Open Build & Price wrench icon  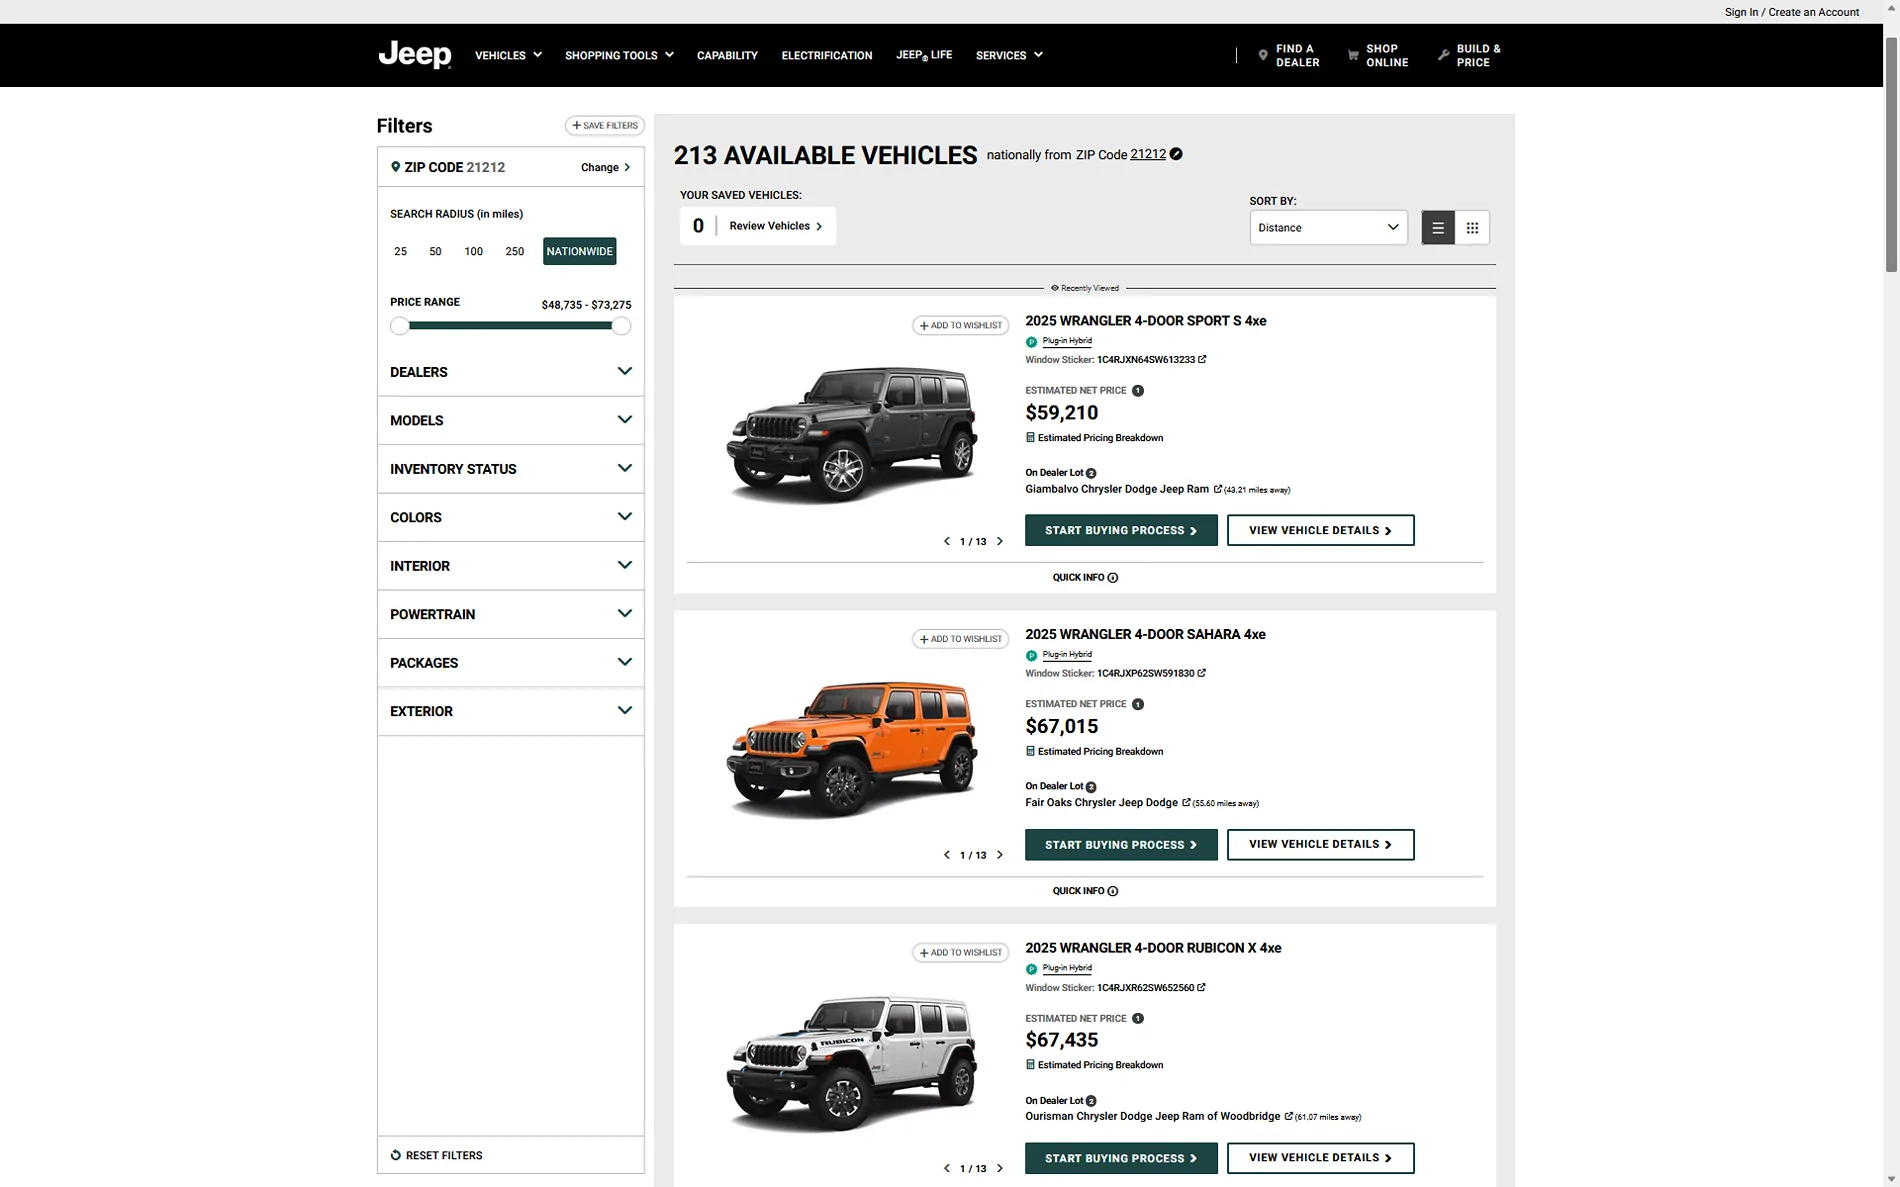click(x=1443, y=55)
